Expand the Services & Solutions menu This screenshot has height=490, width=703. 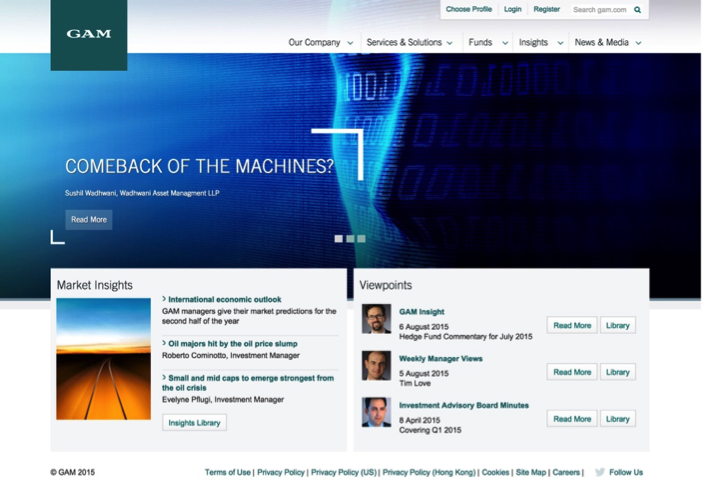(x=409, y=43)
